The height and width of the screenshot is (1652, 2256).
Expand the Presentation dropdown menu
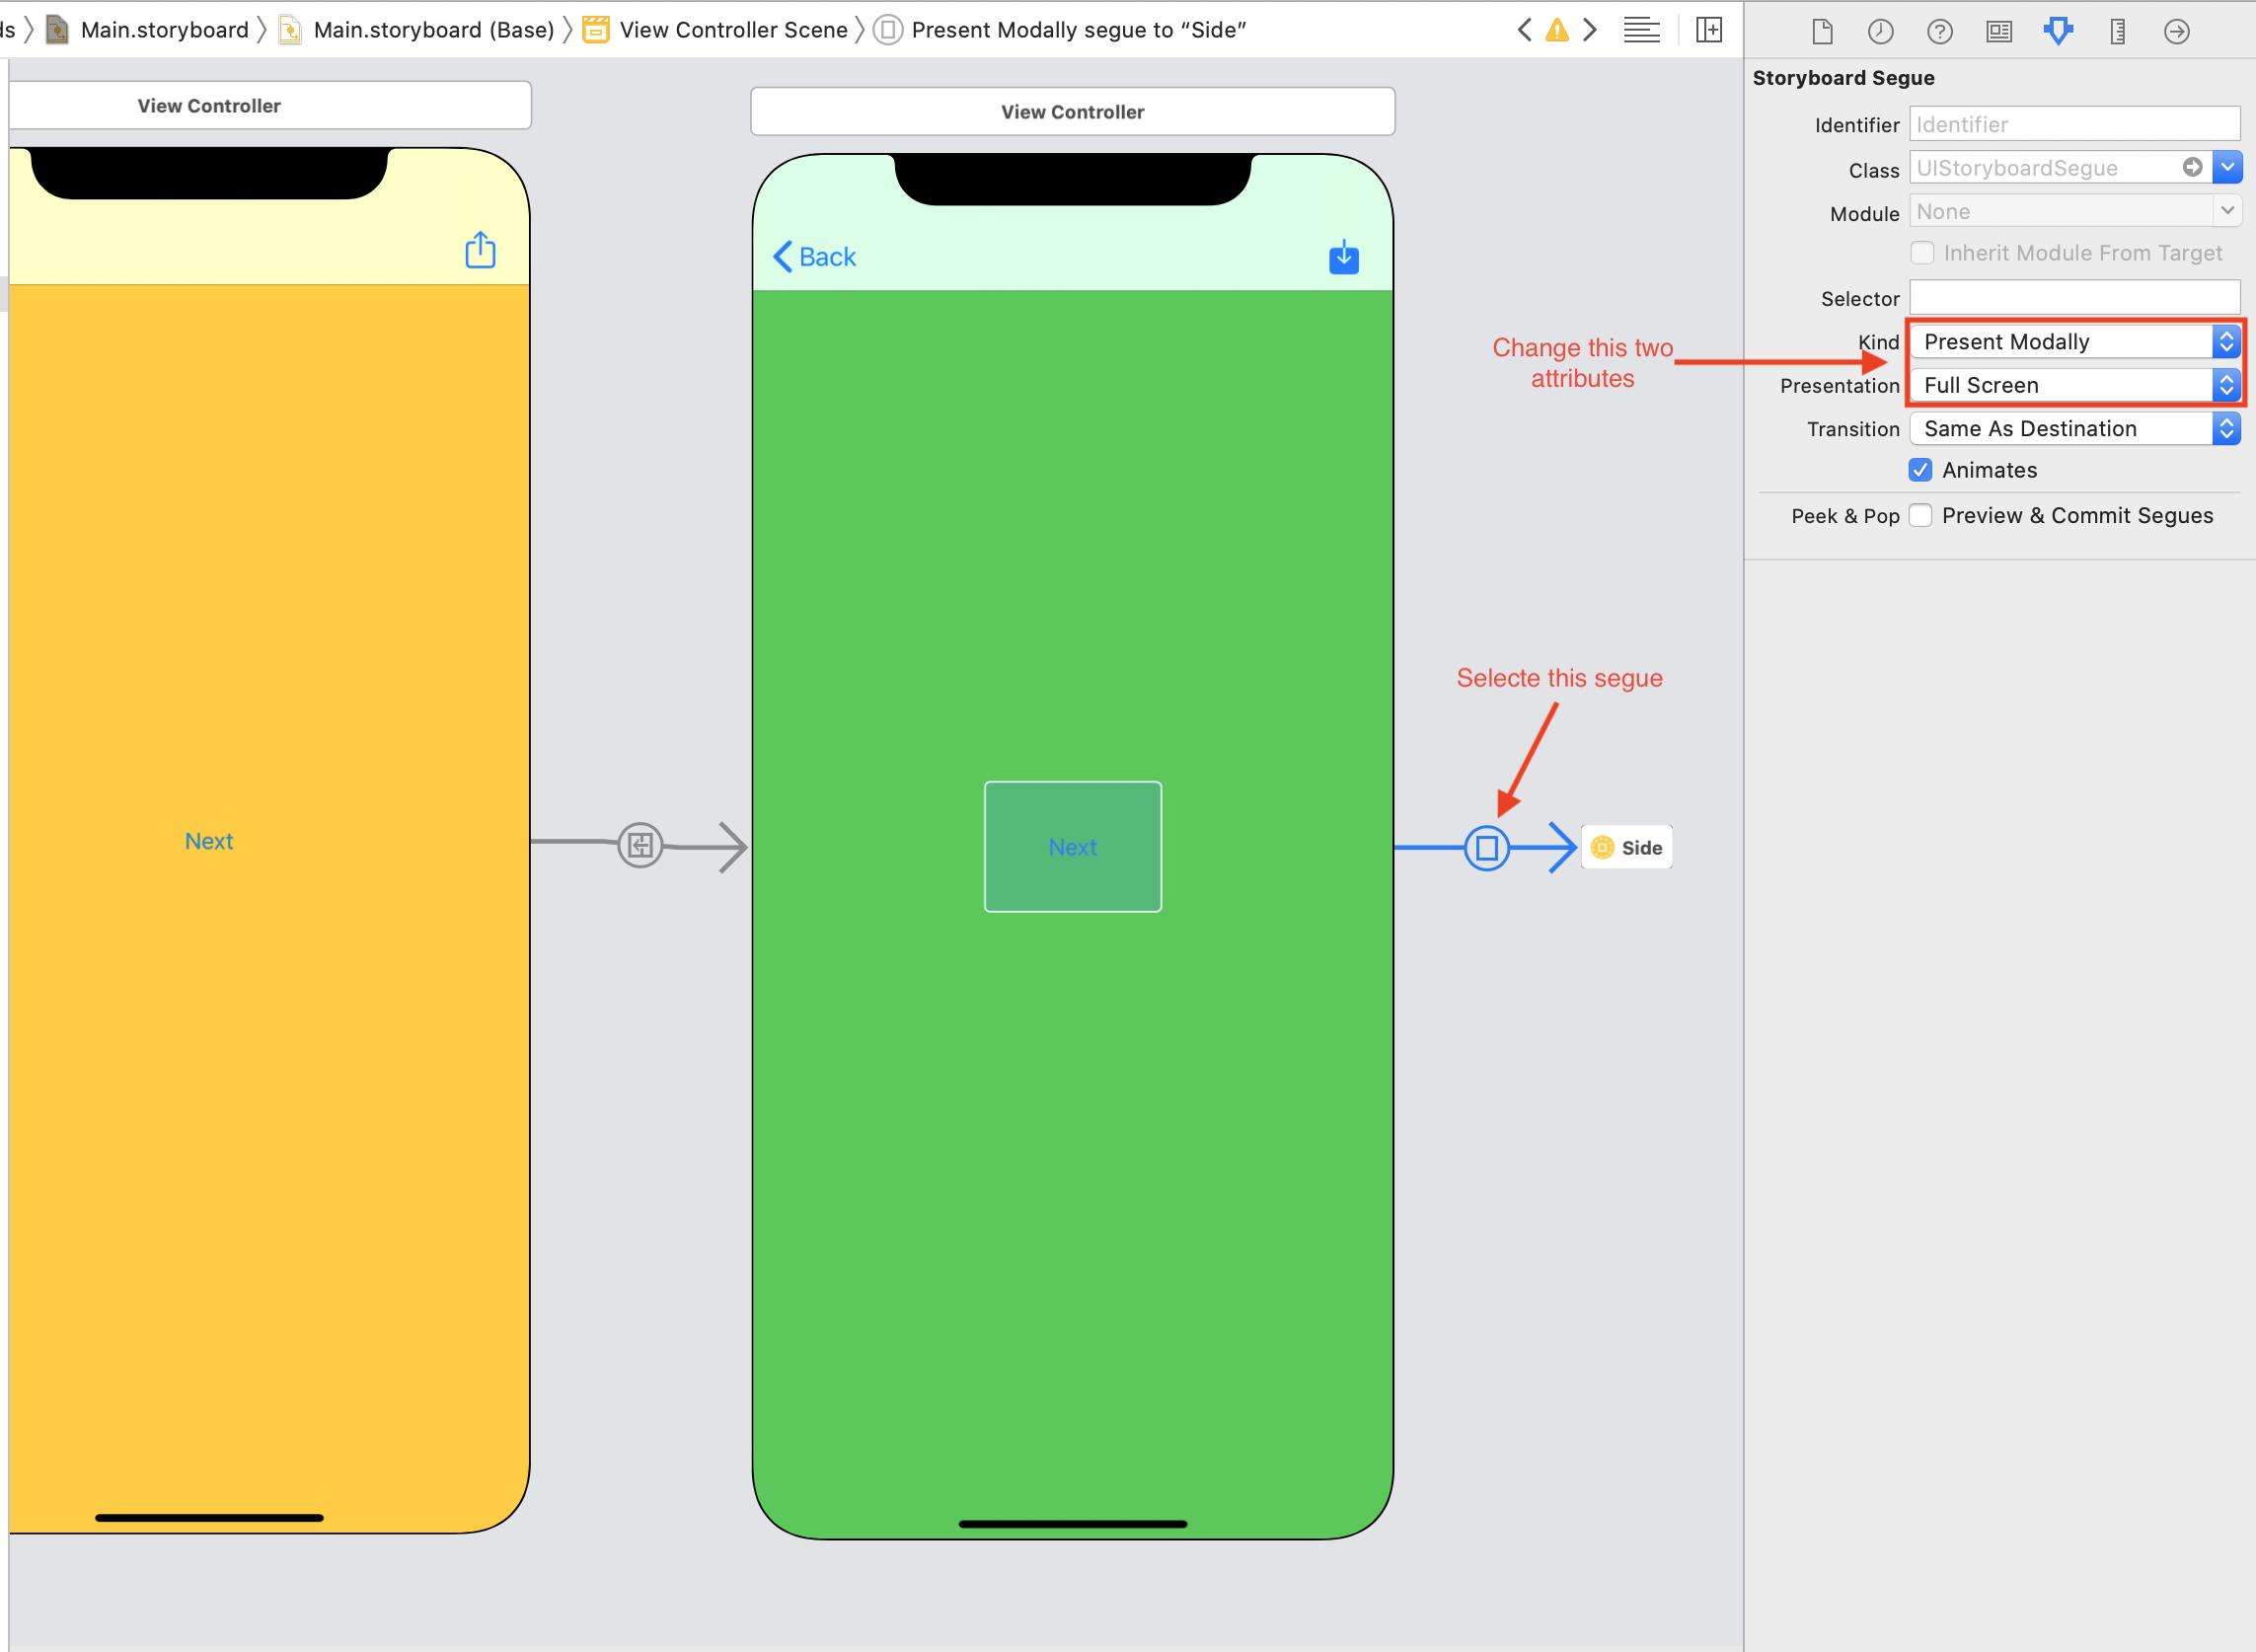[x=2224, y=384]
